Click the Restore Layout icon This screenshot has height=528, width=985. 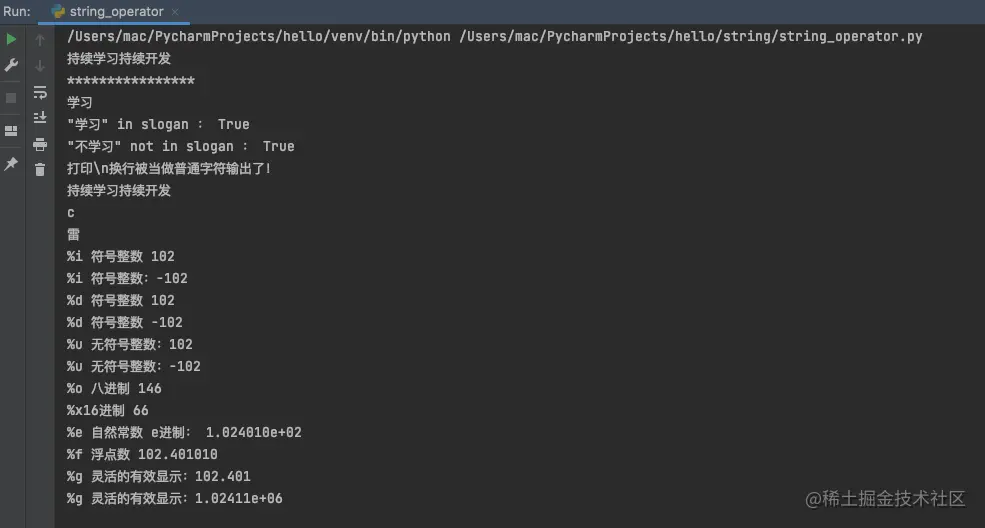coord(11,131)
